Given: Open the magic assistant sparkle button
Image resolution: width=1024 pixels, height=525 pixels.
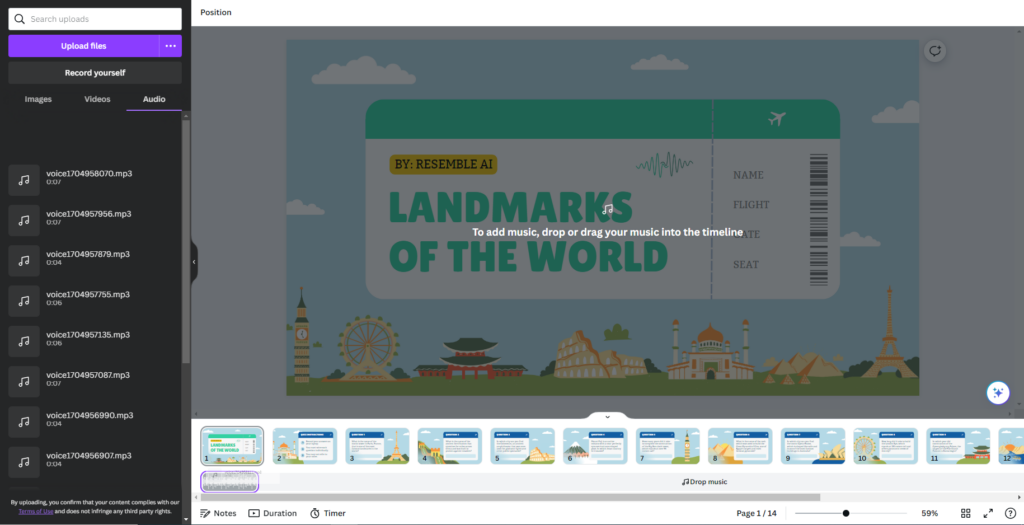Looking at the screenshot, I should (x=997, y=392).
